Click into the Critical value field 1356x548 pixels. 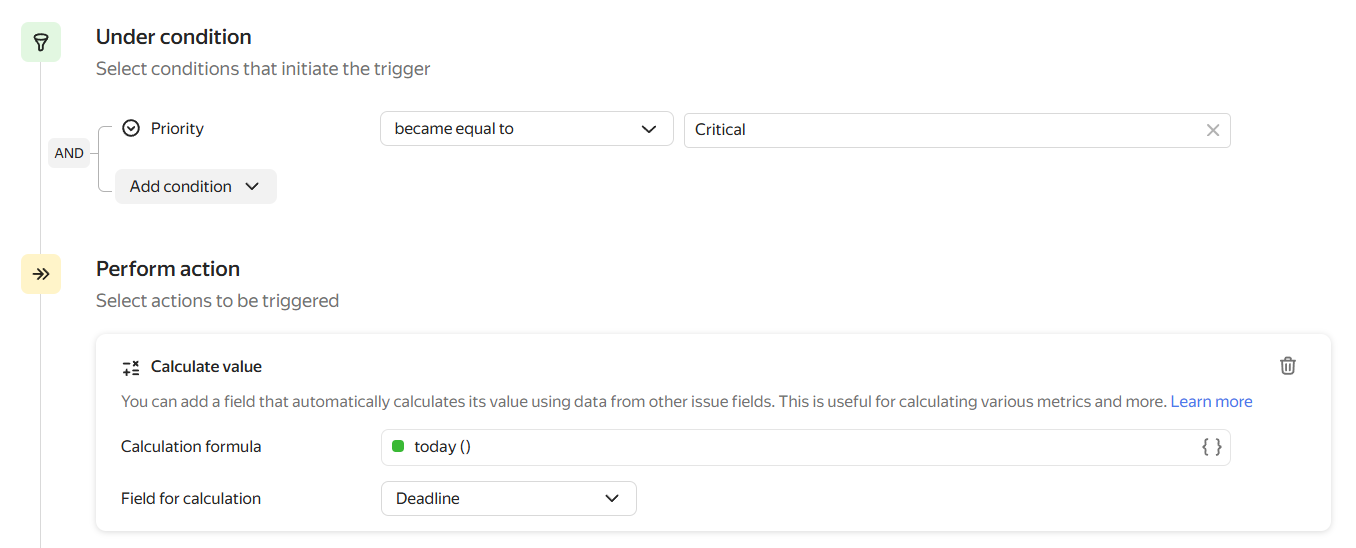(x=940, y=130)
